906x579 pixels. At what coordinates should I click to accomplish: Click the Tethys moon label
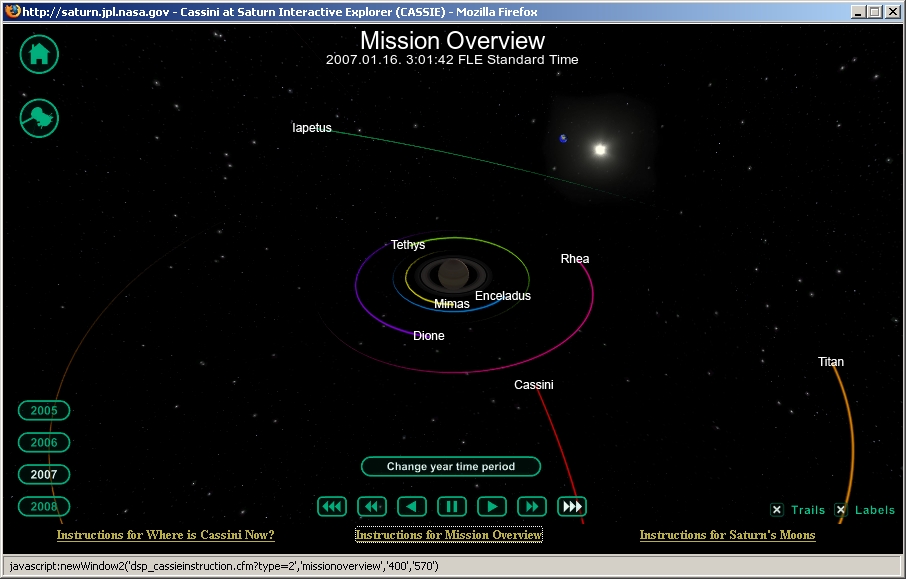click(408, 245)
